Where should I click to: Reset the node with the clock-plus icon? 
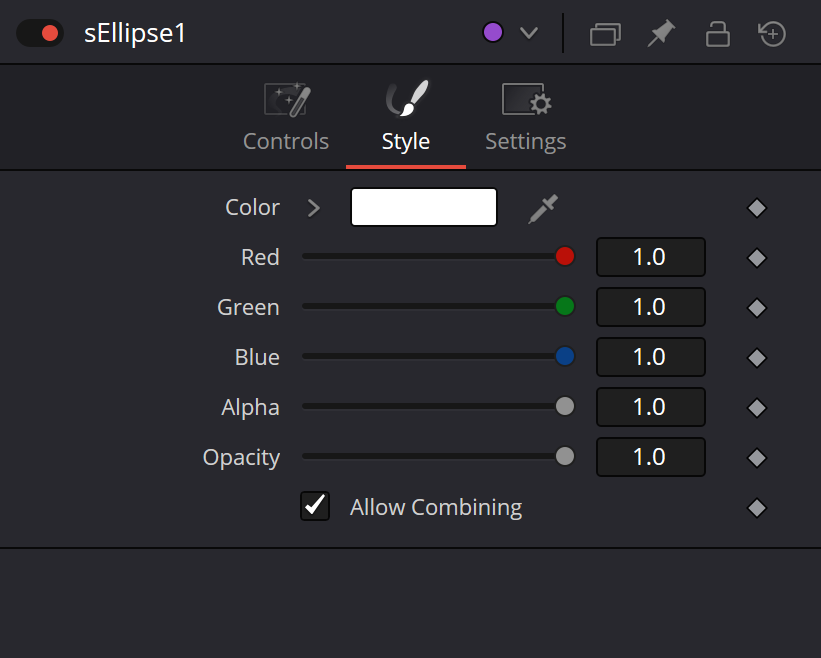772,34
